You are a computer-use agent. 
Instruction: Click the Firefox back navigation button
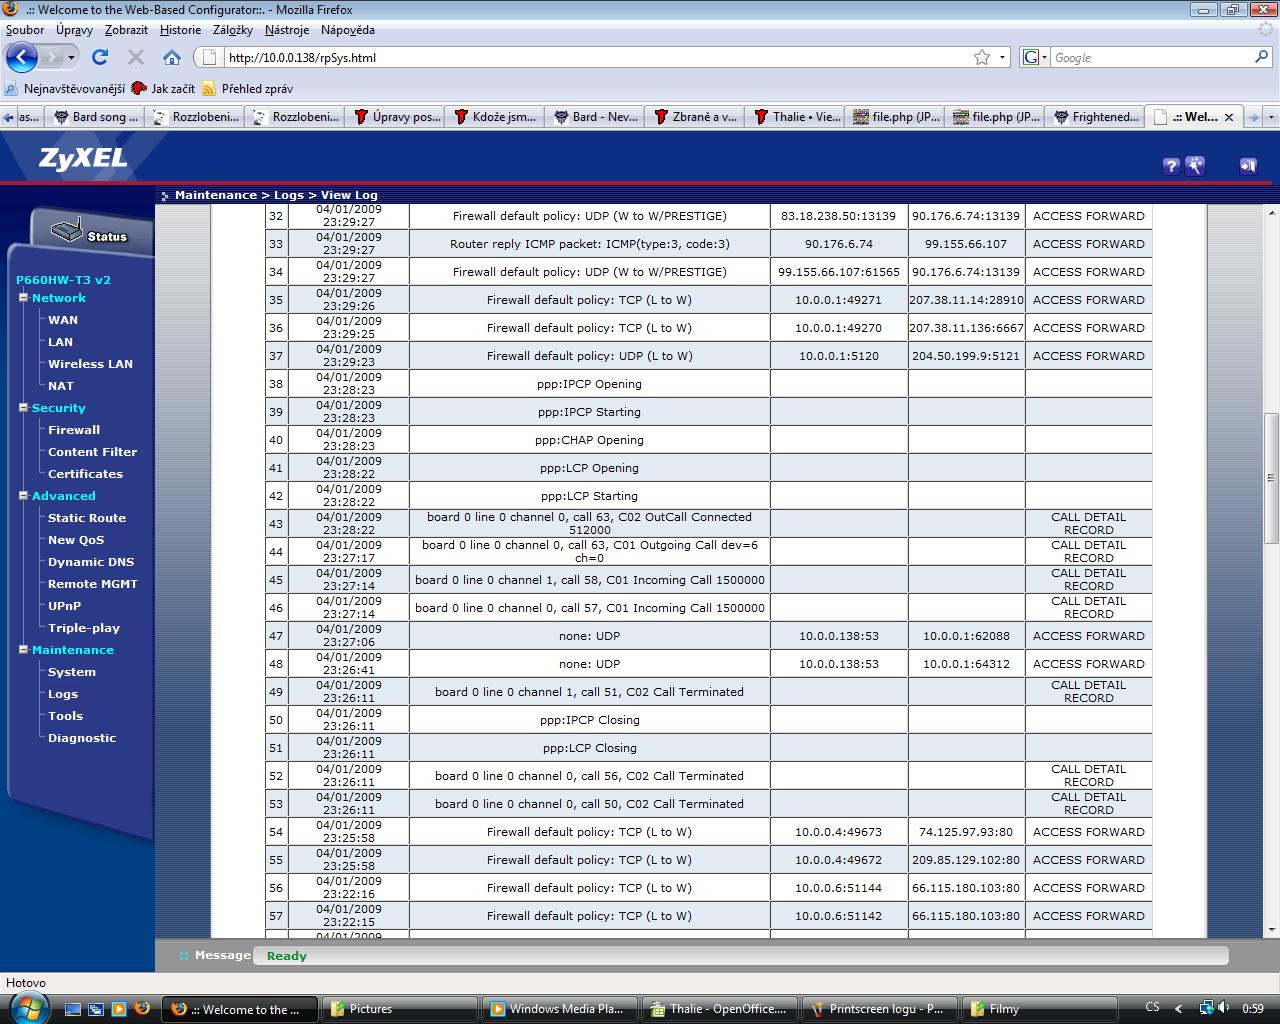[x=22, y=57]
